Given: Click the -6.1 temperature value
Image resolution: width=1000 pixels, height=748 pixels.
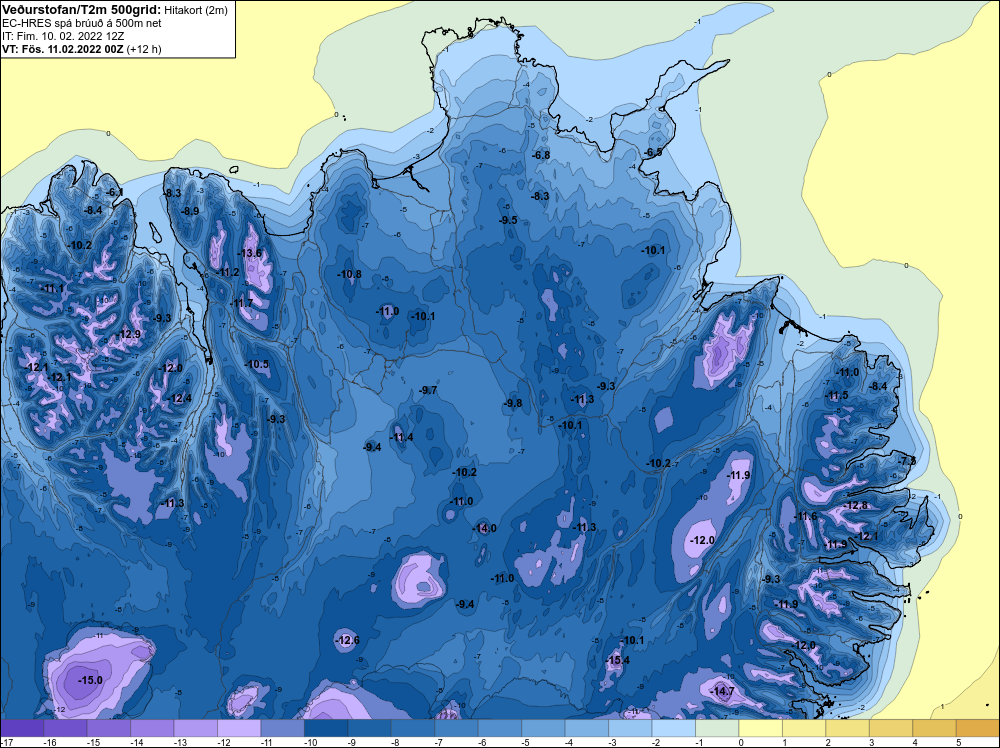Looking at the screenshot, I should point(115,192).
